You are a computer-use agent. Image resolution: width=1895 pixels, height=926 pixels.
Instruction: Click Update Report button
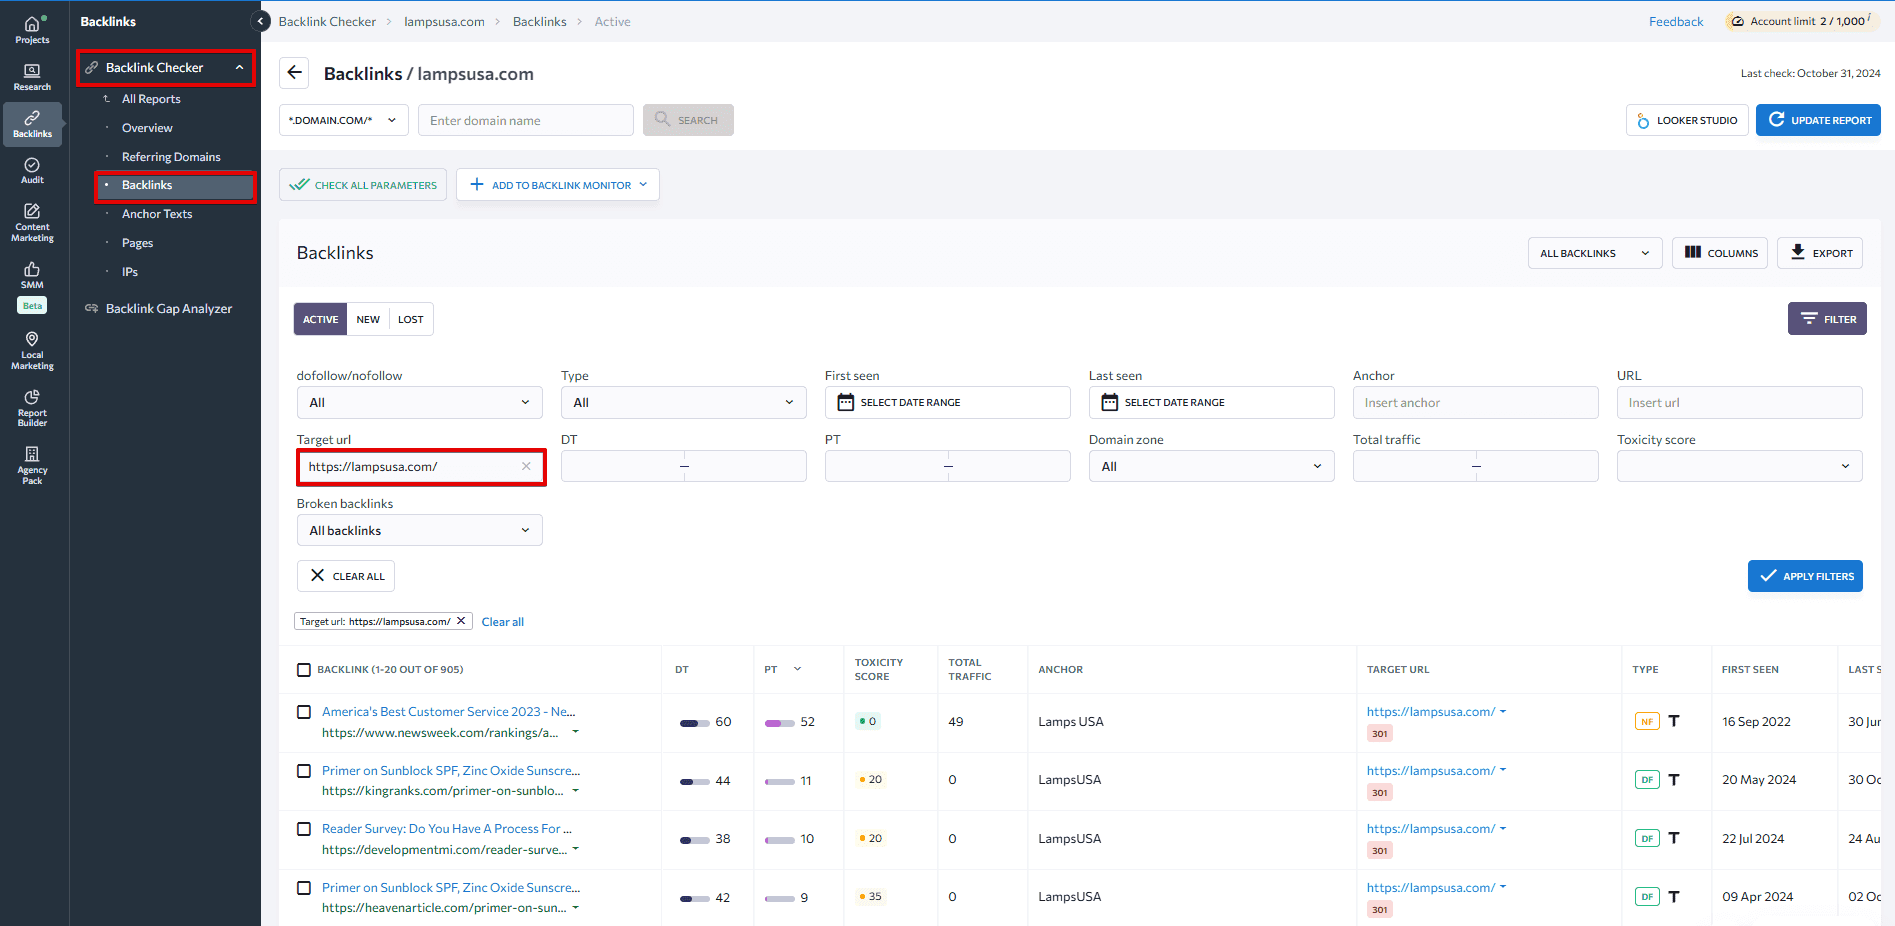coord(1818,120)
